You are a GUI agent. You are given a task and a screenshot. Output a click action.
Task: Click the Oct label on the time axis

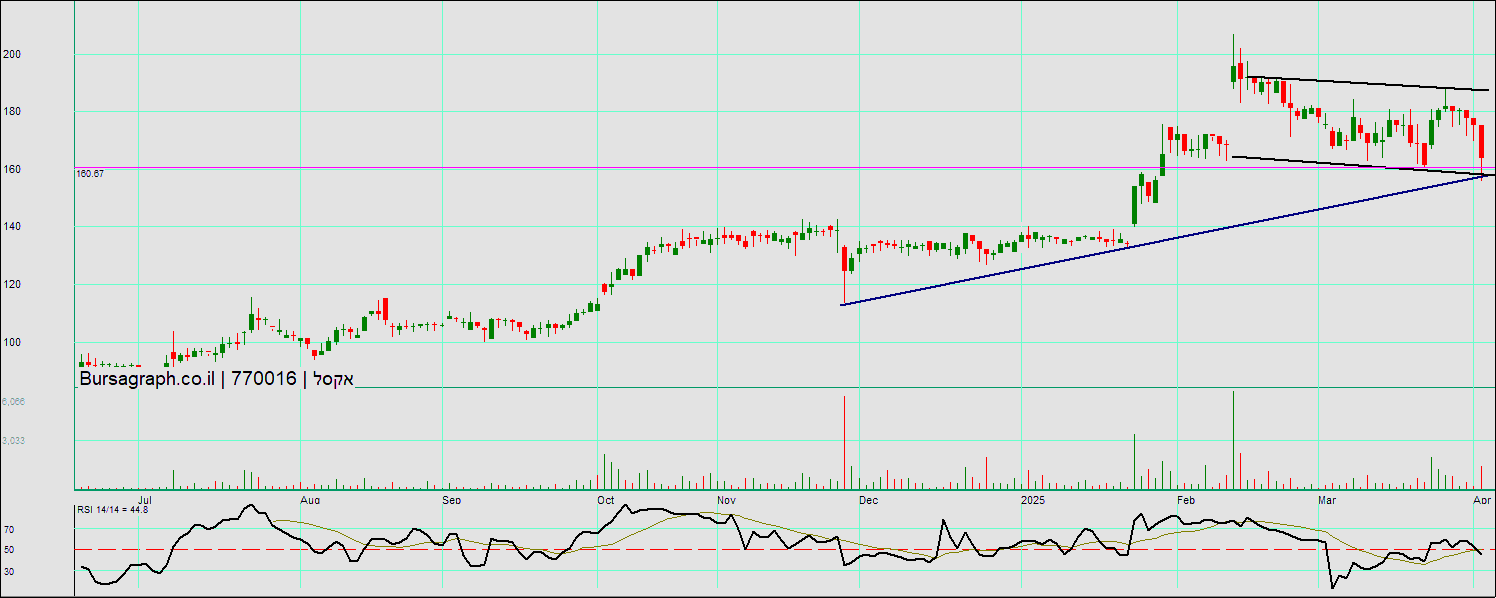tap(605, 499)
